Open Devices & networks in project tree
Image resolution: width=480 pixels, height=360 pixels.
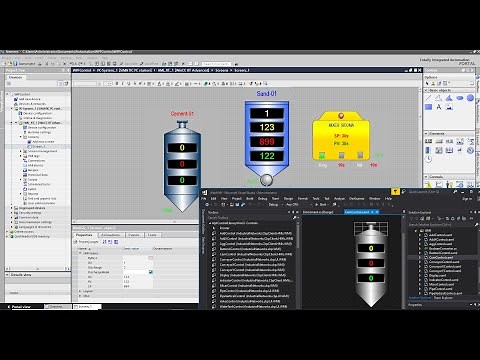(32, 104)
